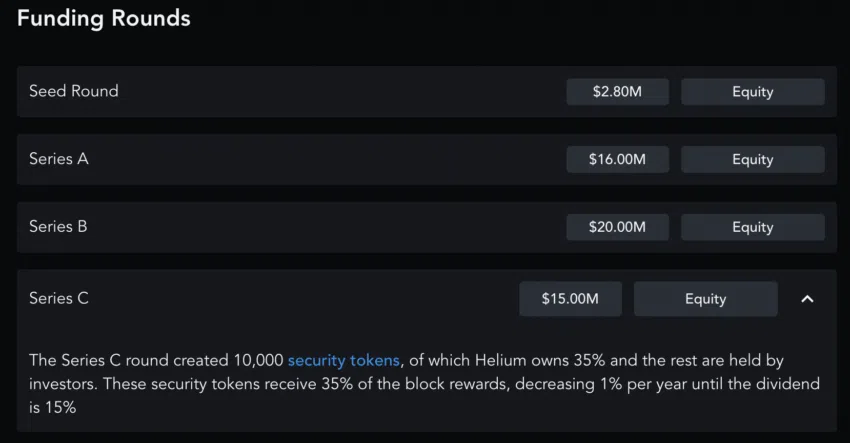Image resolution: width=850 pixels, height=443 pixels.
Task: Click the Series C label text
Action: click(x=59, y=298)
